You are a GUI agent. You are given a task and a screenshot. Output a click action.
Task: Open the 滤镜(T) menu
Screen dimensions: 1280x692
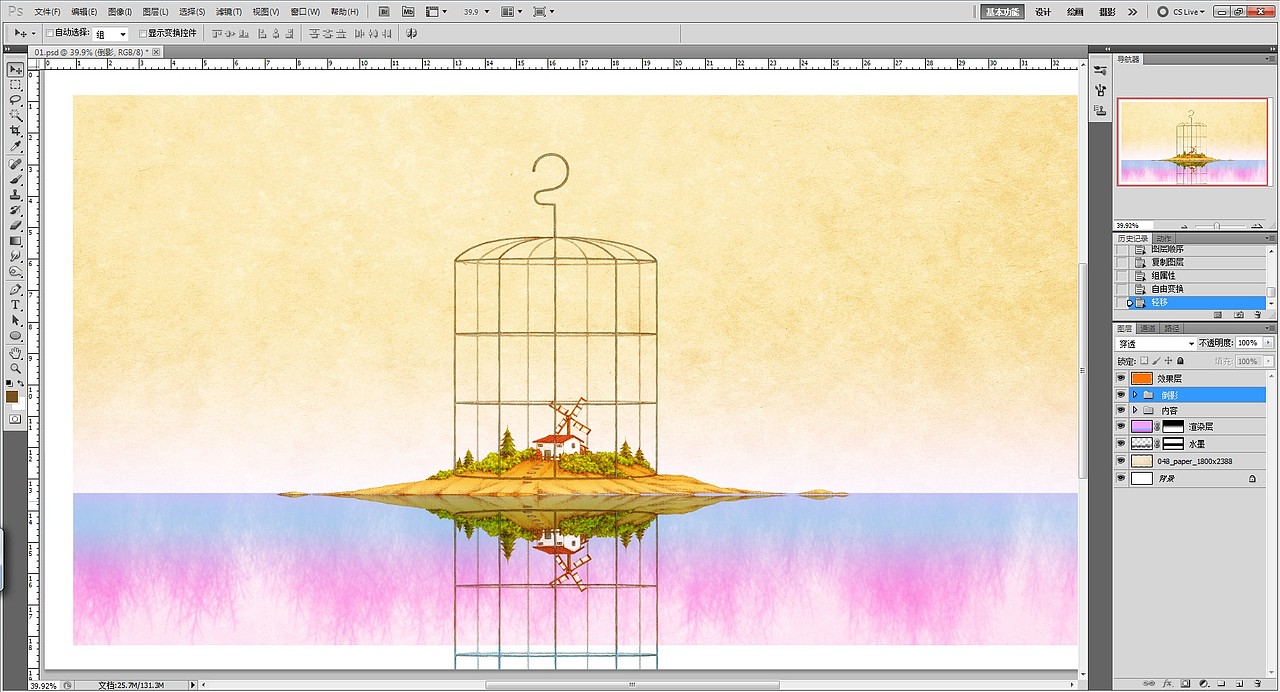point(229,12)
